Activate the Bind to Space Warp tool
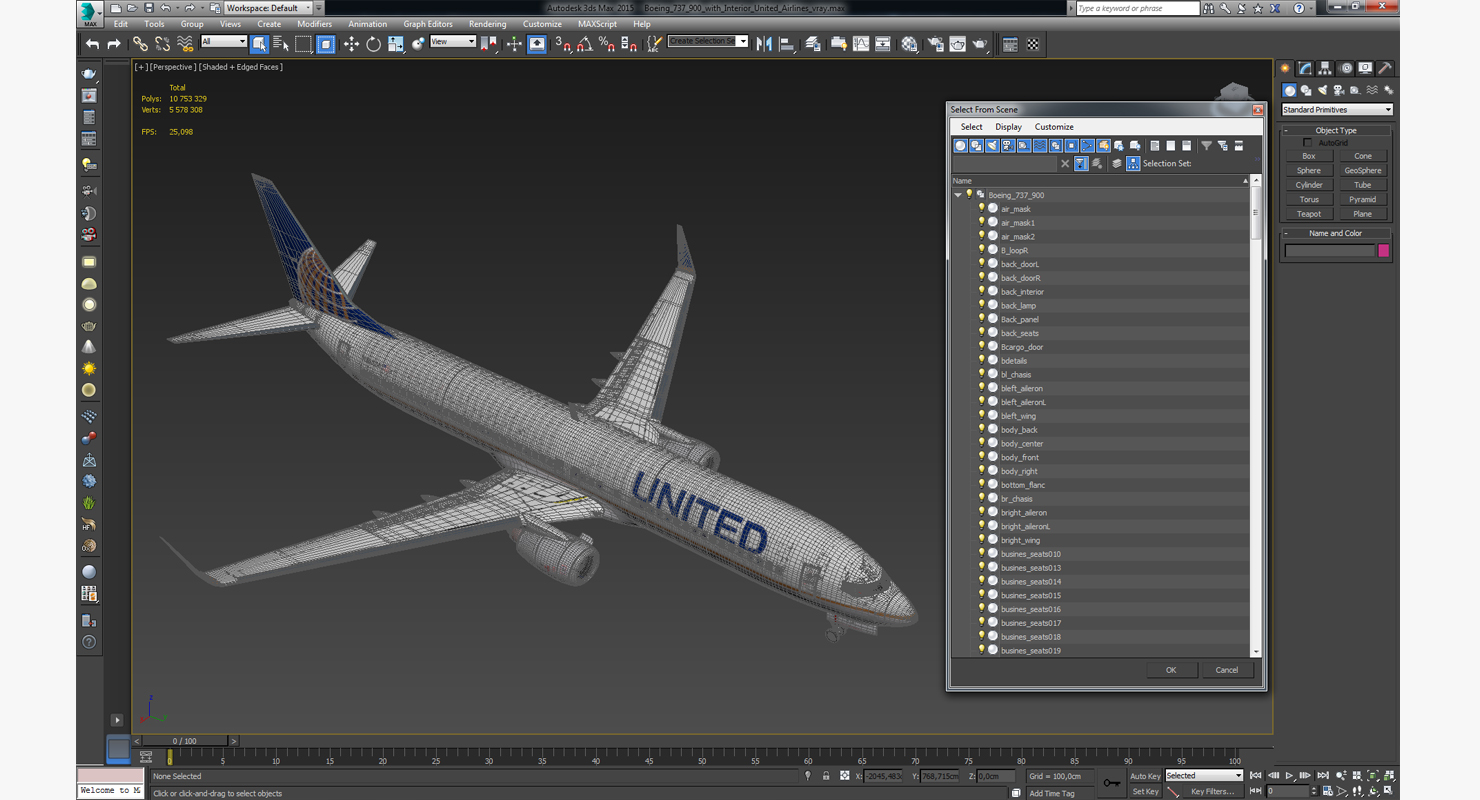This screenshot has width=1480, height=800. click(185, 44)
